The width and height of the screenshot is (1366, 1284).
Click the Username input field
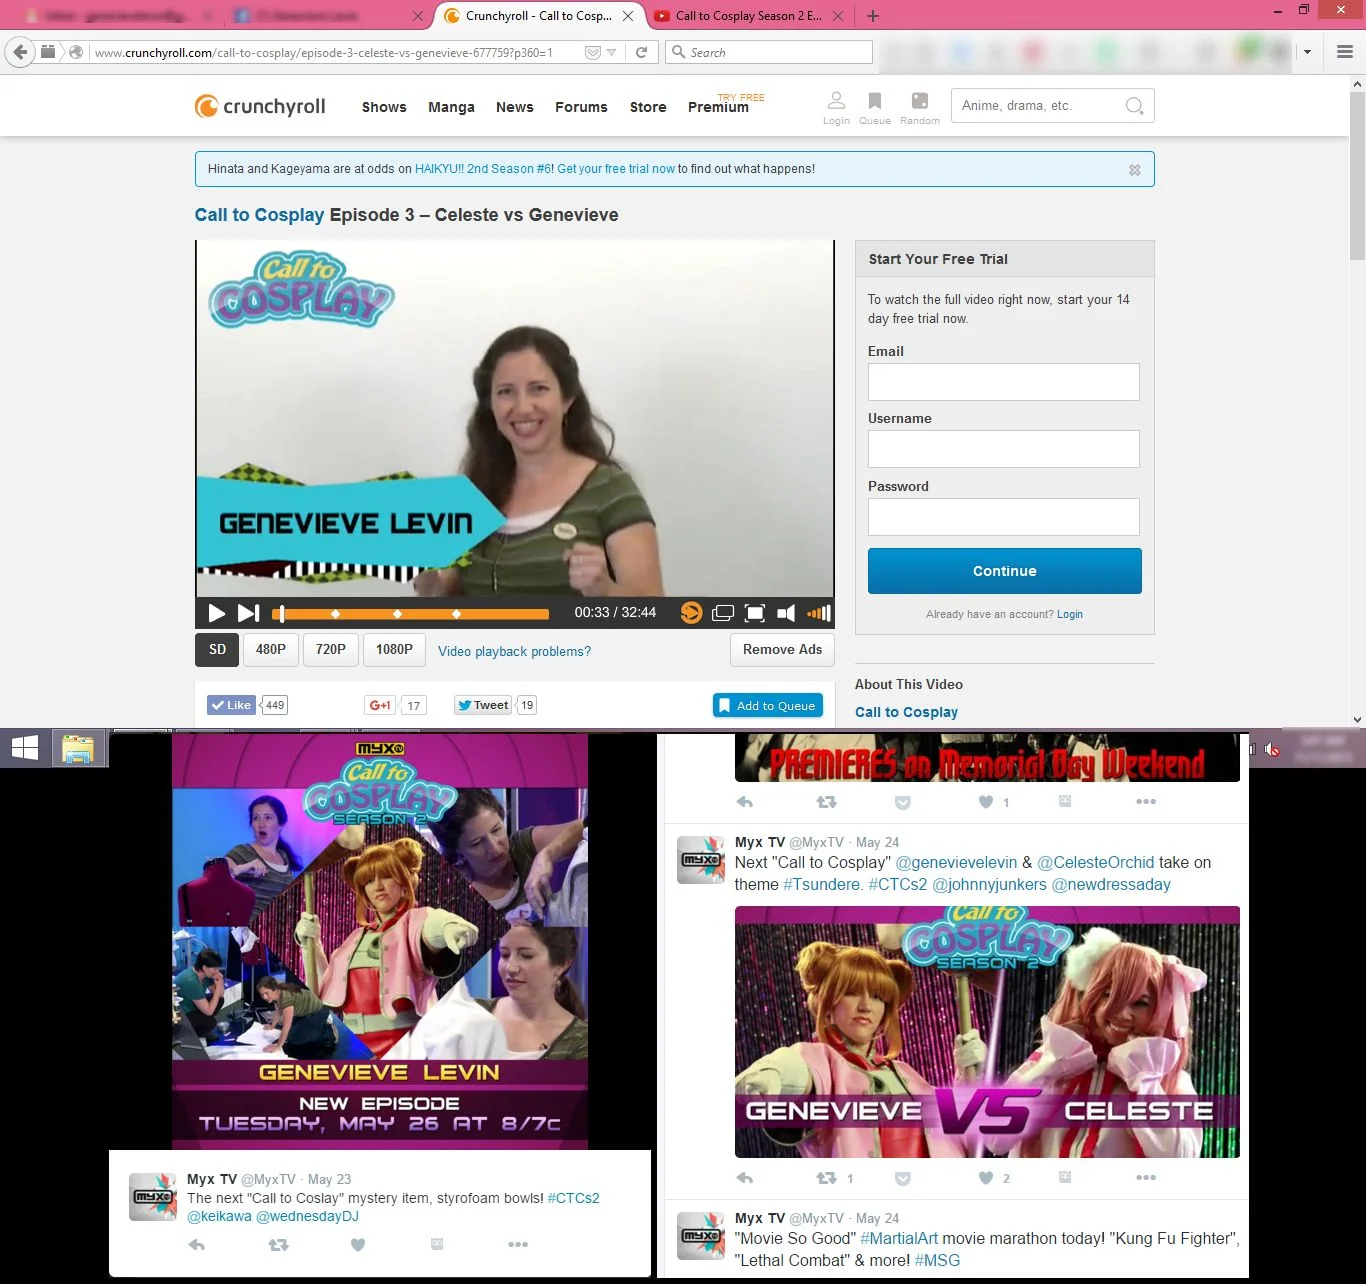click(x=1004, y=449)
